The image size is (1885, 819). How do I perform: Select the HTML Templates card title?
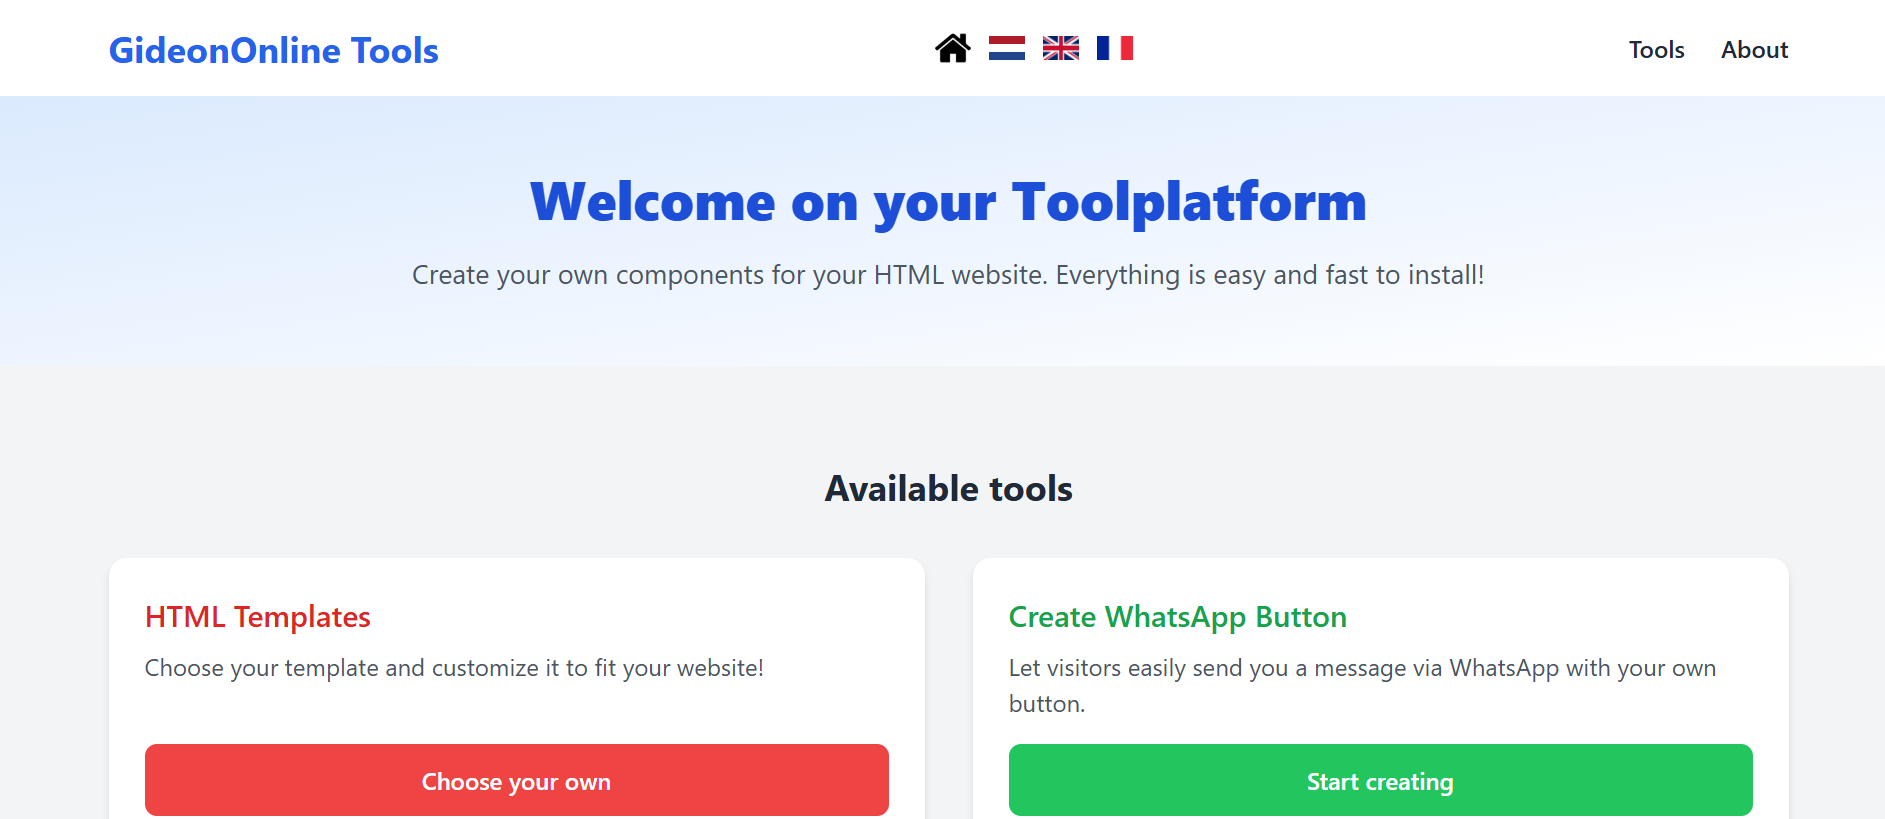pyautogui.click(x=258, y=617)
